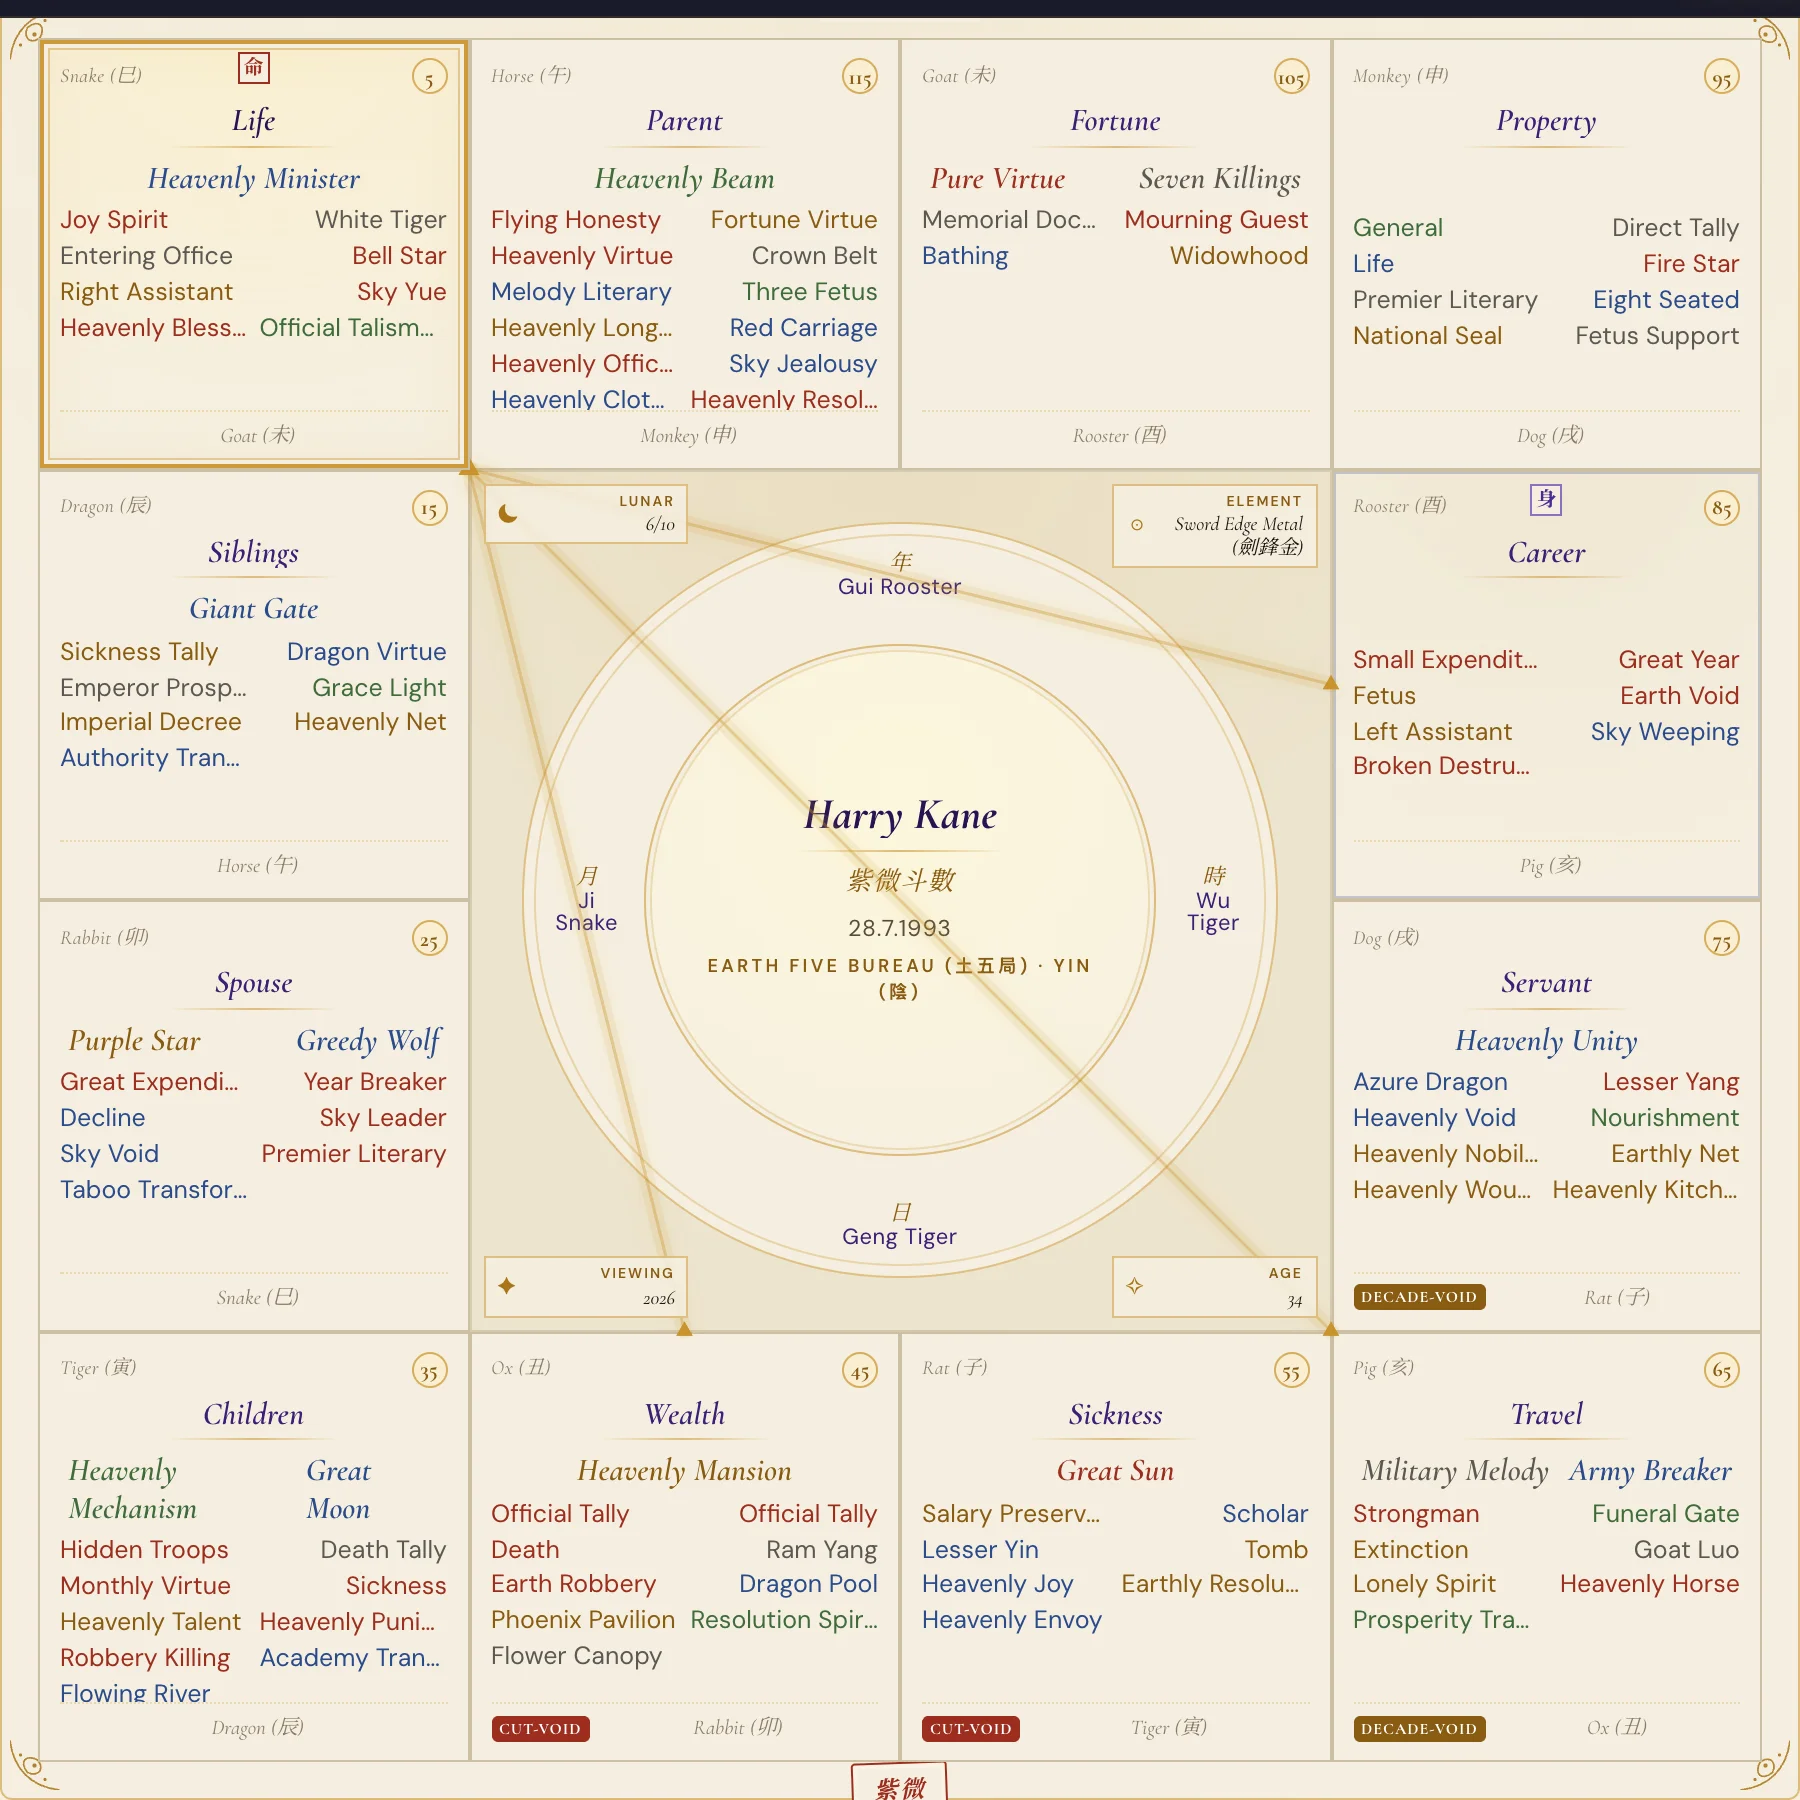Select the Servant palace heading

click(x=1546, y=983)
